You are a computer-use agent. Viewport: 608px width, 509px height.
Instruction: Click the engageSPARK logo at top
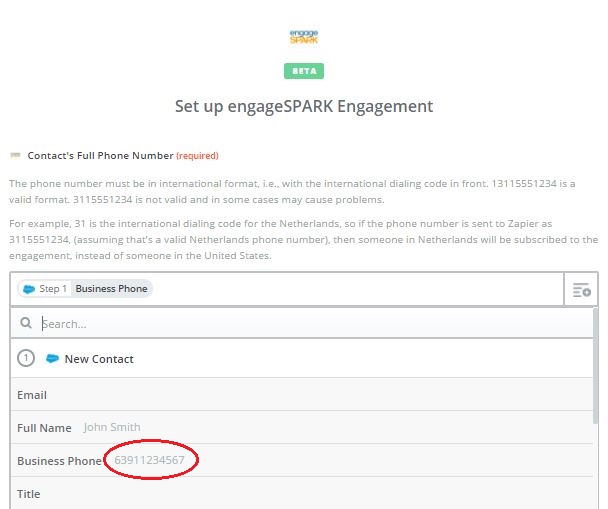tap(304, 36)
